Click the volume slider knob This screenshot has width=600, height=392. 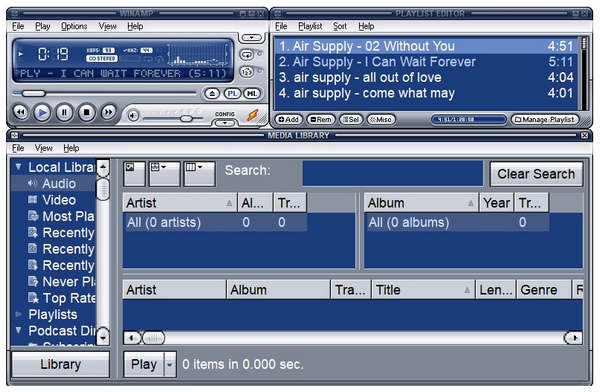[186, 119]
